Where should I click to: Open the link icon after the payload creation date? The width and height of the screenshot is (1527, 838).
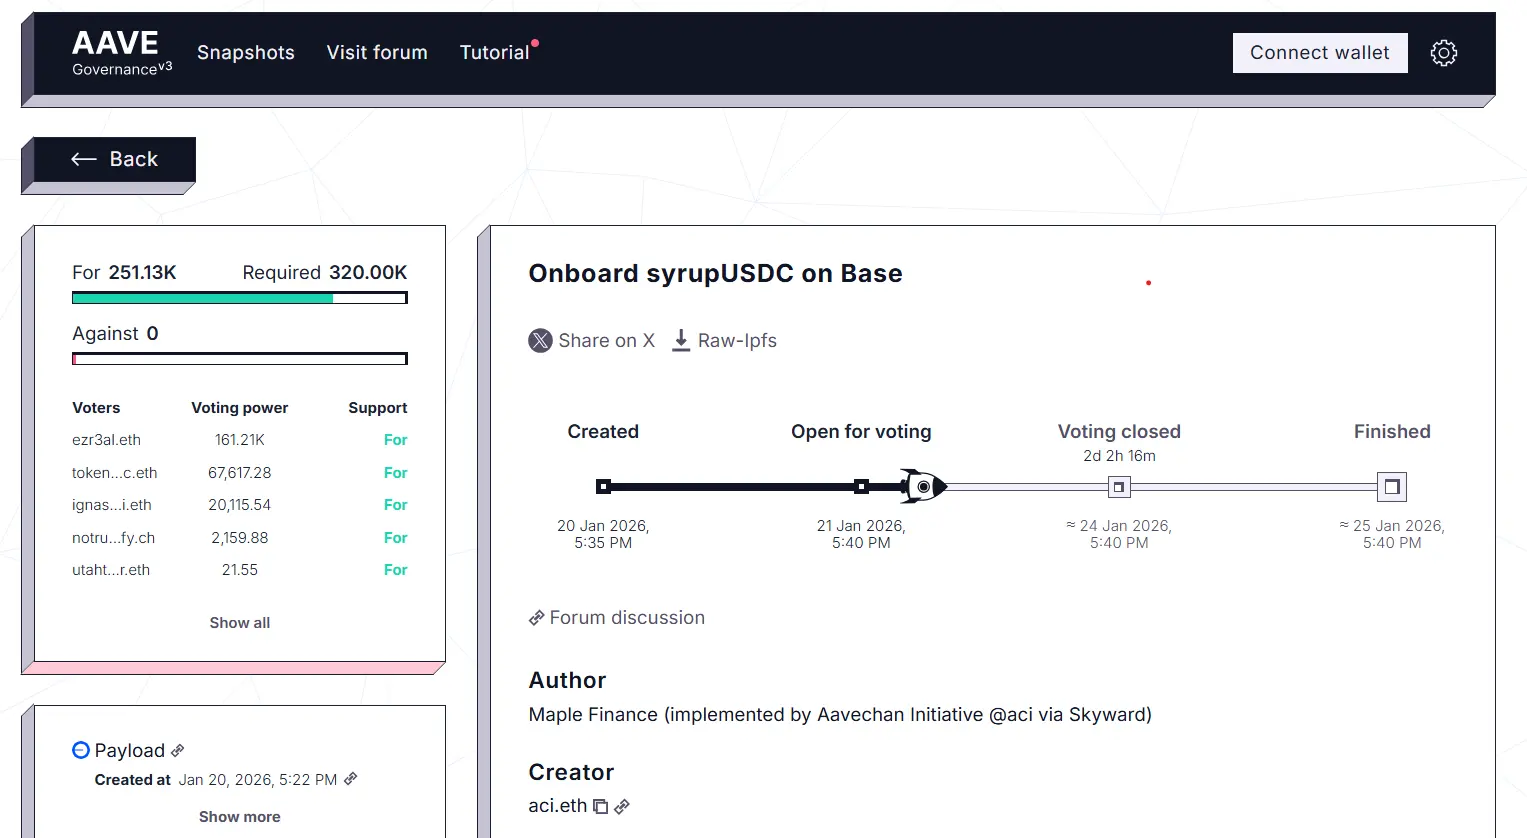point(350,779)
